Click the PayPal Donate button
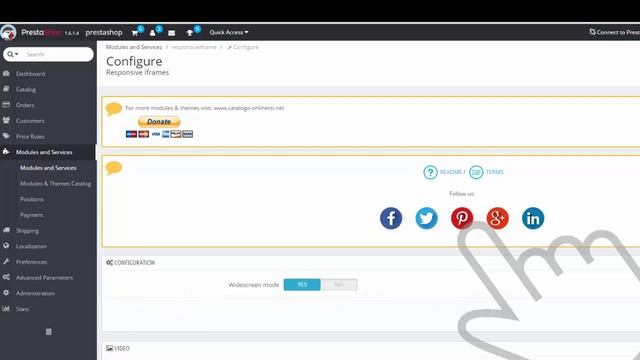Viewport: 640px width, 360px height. [159, 122]
